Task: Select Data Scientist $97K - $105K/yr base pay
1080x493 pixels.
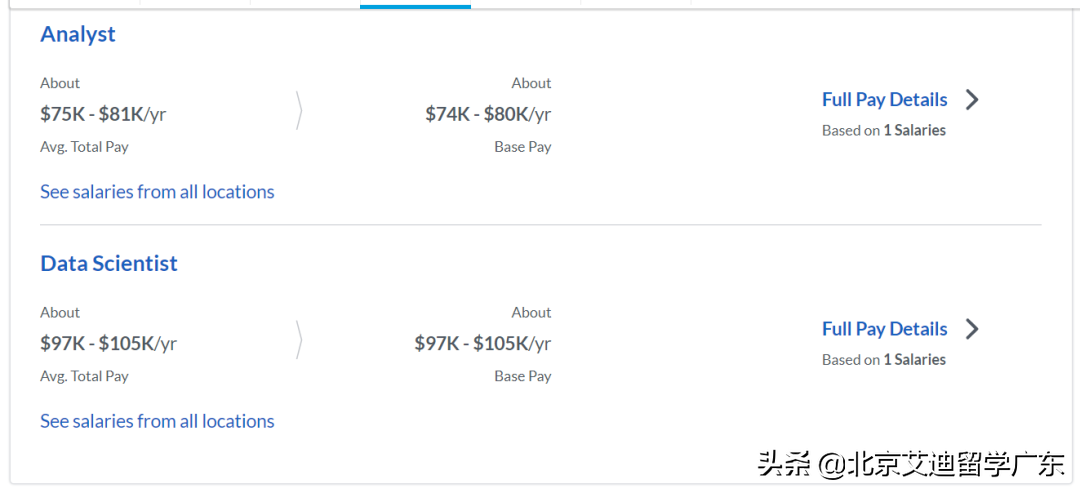Action: point(483,343)
